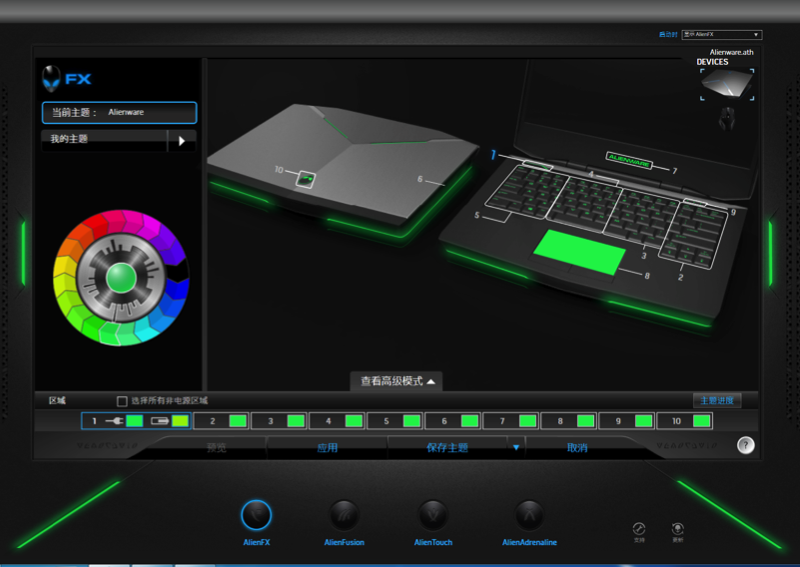Image resolution: width=800 pixels, height=567 pixels.
Task: Click the ALIENWARE logo on laptop model
Action: (629, 161)
